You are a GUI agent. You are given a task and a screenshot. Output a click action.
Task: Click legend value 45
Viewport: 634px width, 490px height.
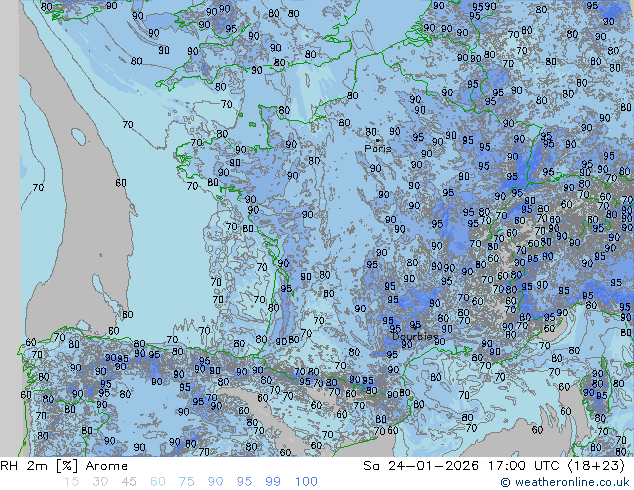point(129,482)
